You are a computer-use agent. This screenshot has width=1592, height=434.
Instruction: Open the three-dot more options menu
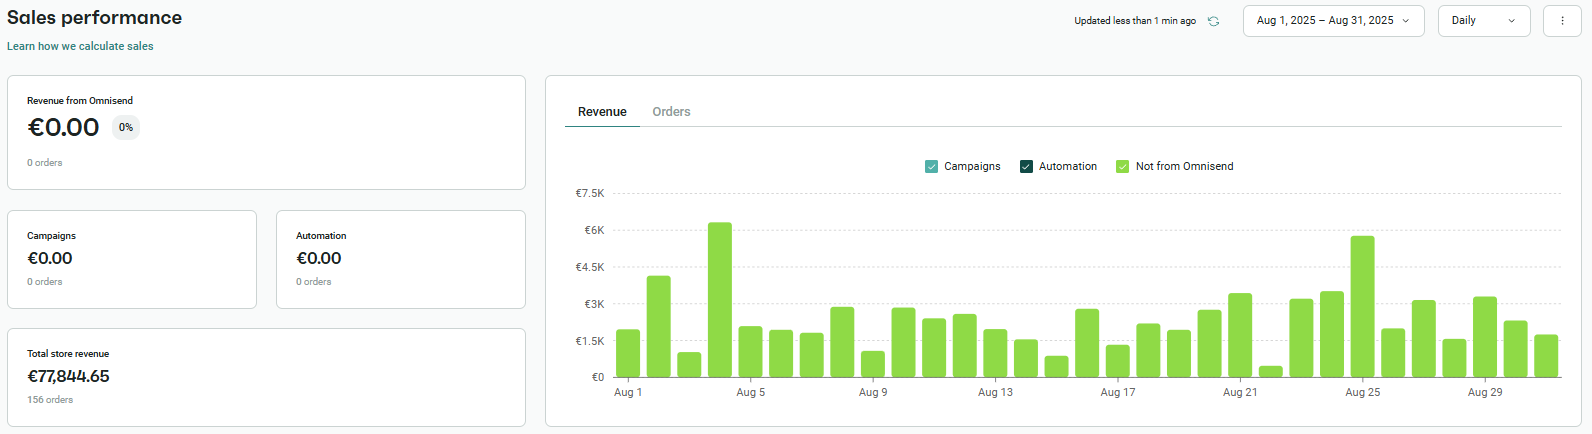[1562, 21]
